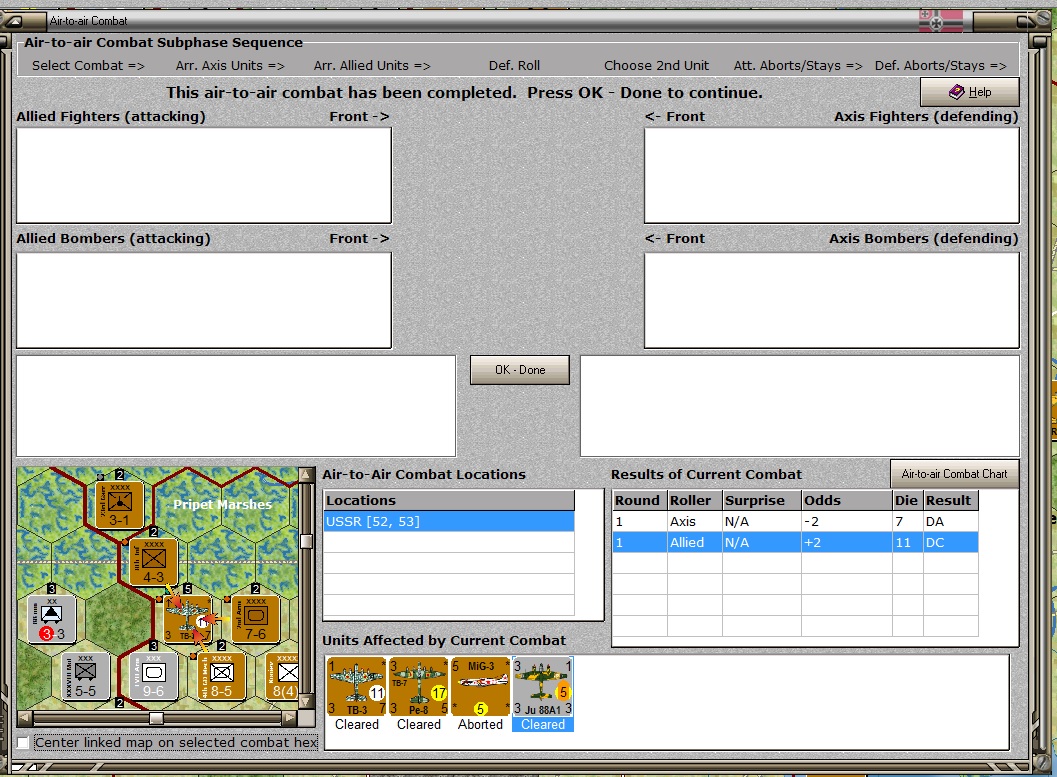
Task: Click map scroll down arrow
Action: click(306, 702)
